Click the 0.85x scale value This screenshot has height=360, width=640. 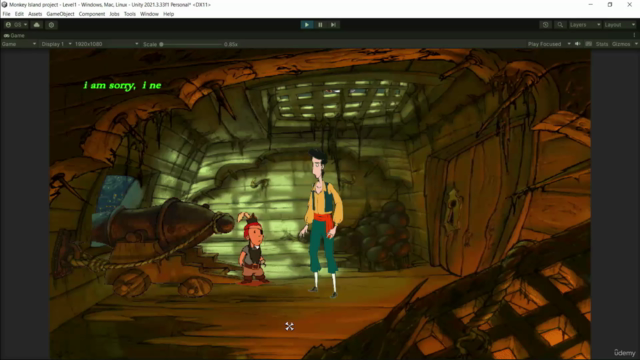coord(231,44)
